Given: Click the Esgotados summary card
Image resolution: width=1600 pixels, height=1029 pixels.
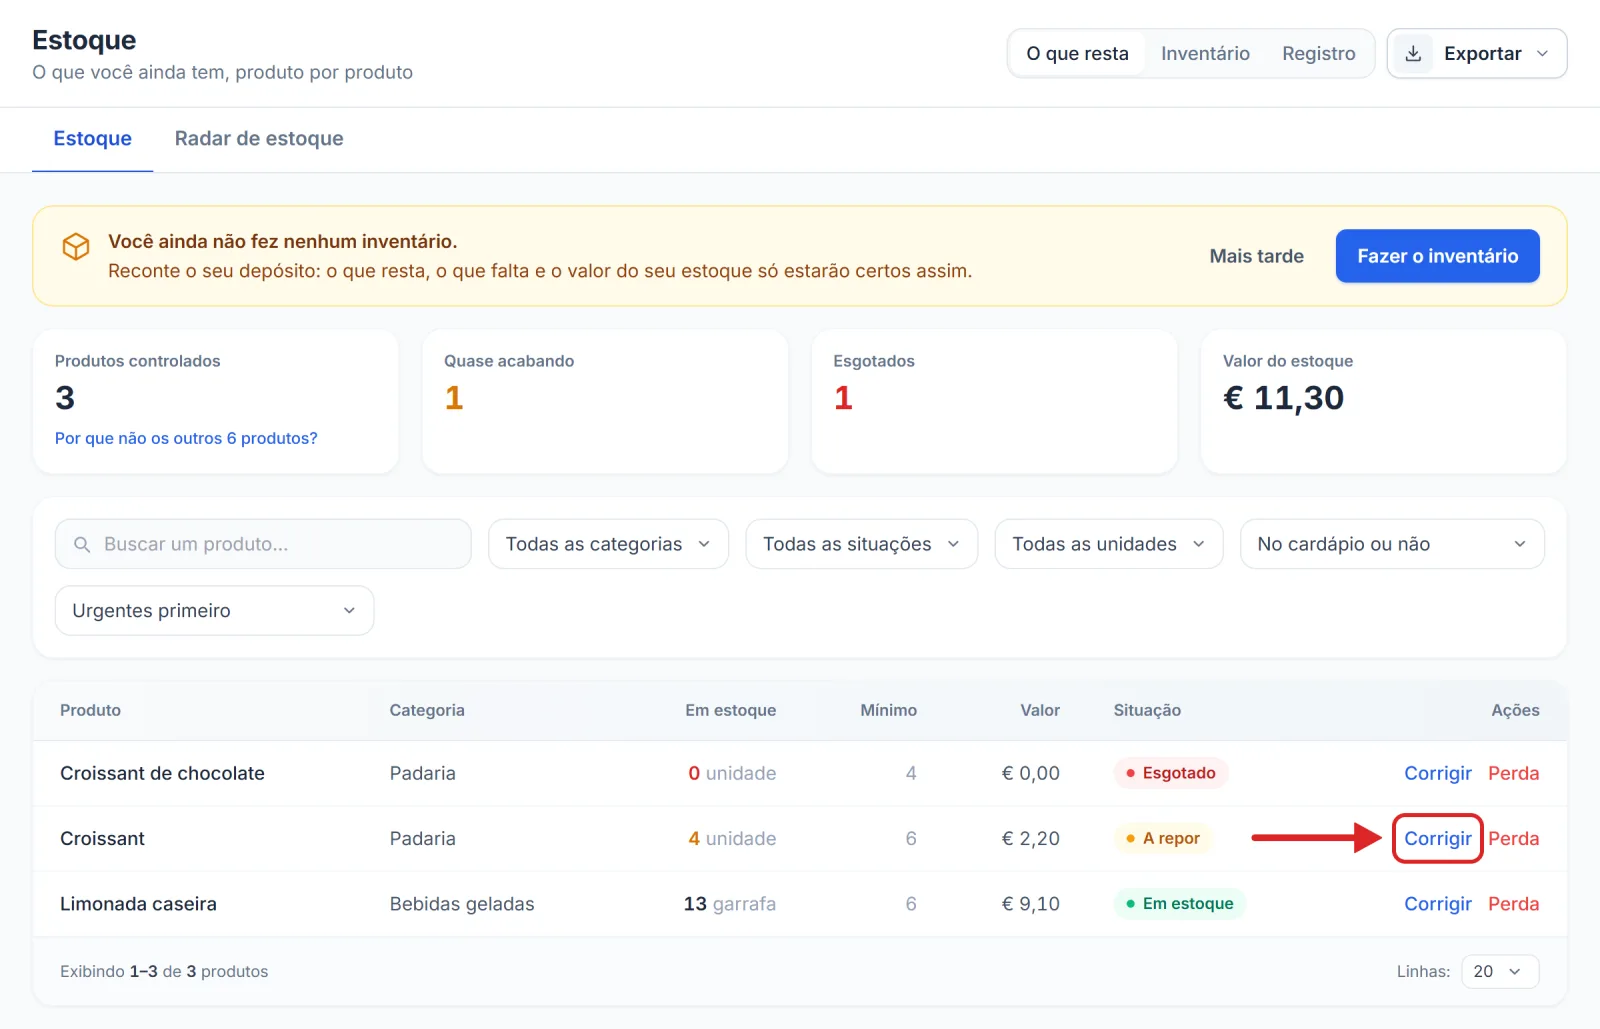Looking at the screenshot, I should click(994, 402).
